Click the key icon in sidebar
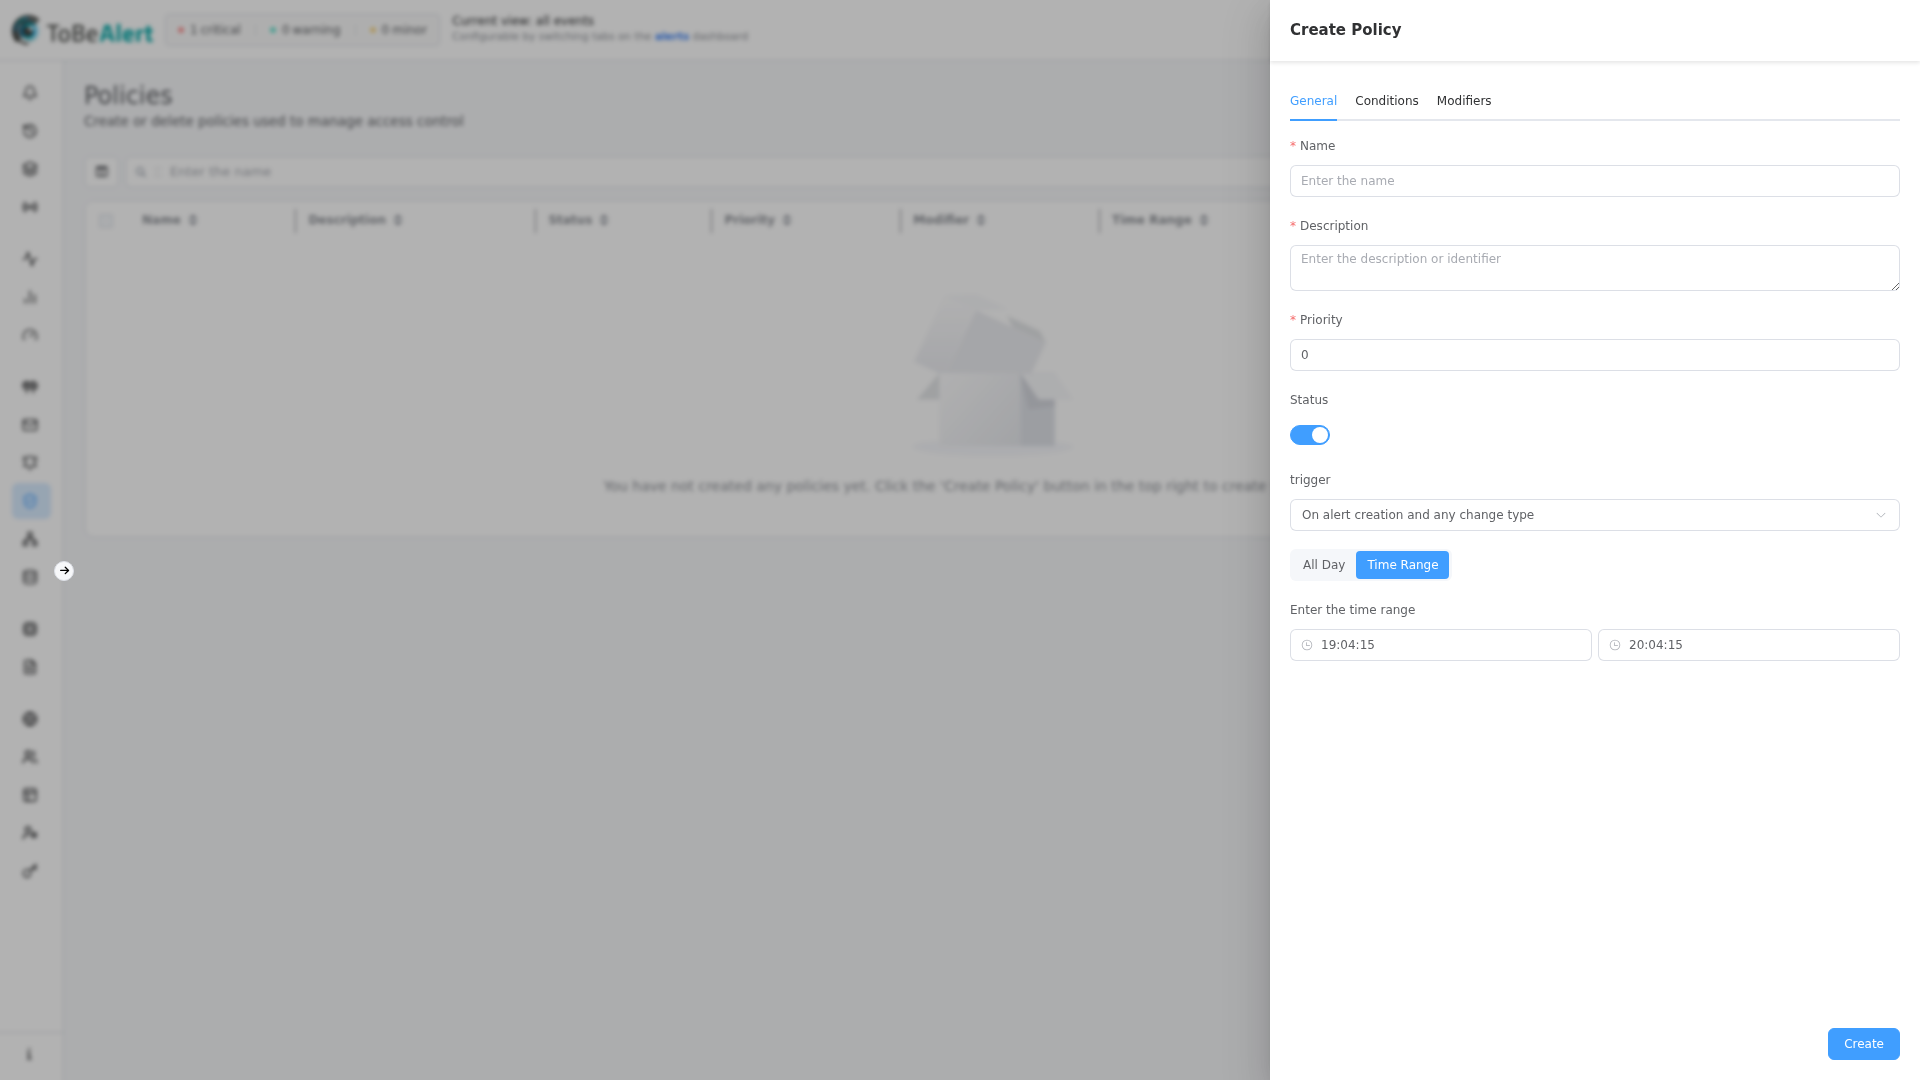 (x=30, y=871)
